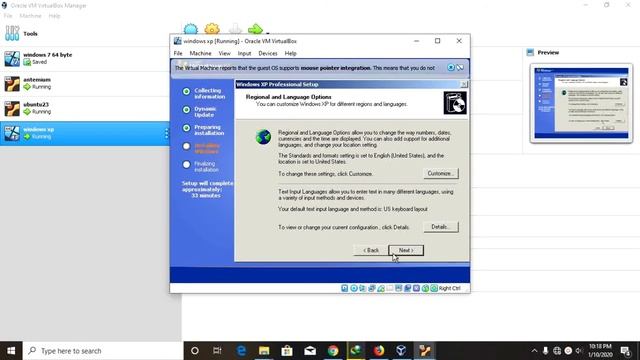Select the running VM listed above ubuntu23
The height and width of the screenshot is (360, 640).
tap(85, 83)
